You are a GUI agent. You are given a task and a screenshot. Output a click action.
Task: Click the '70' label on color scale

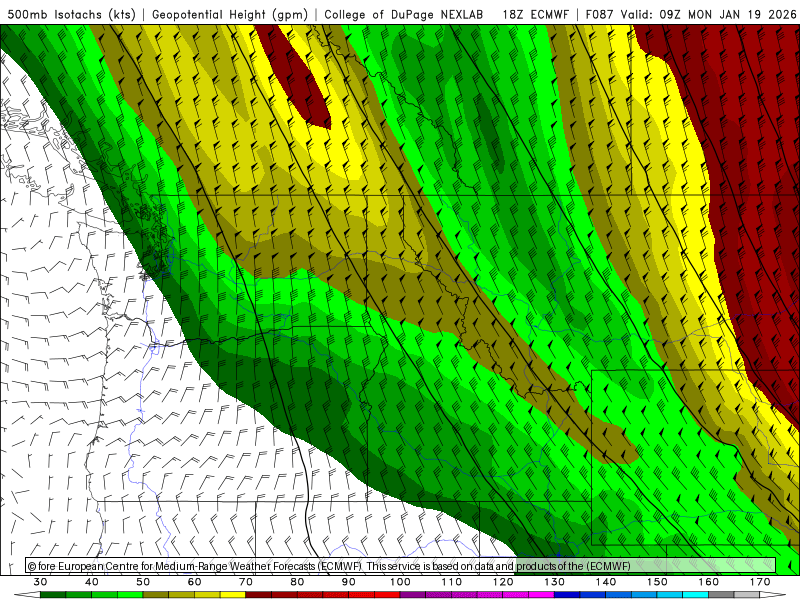coord(246,582)
